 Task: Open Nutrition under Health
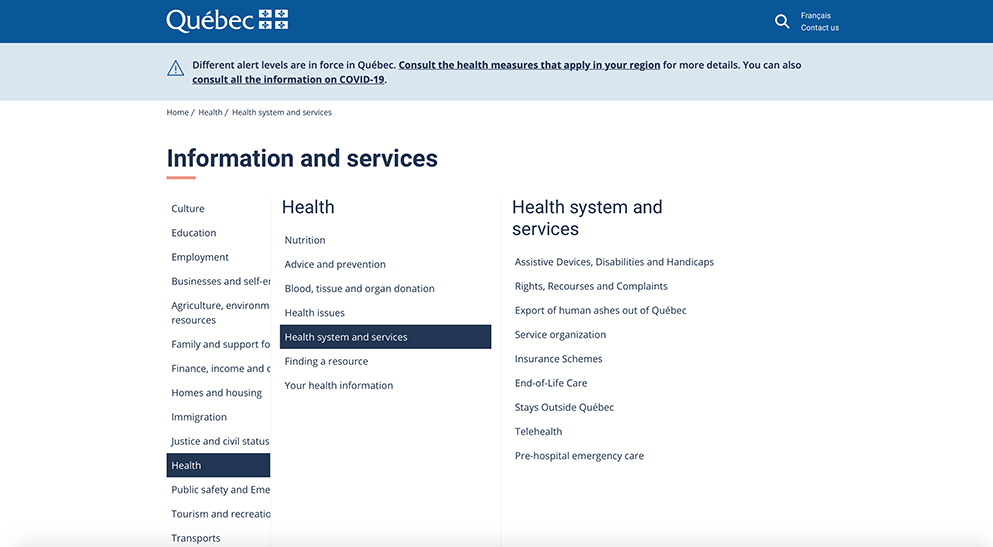(305, 240)
